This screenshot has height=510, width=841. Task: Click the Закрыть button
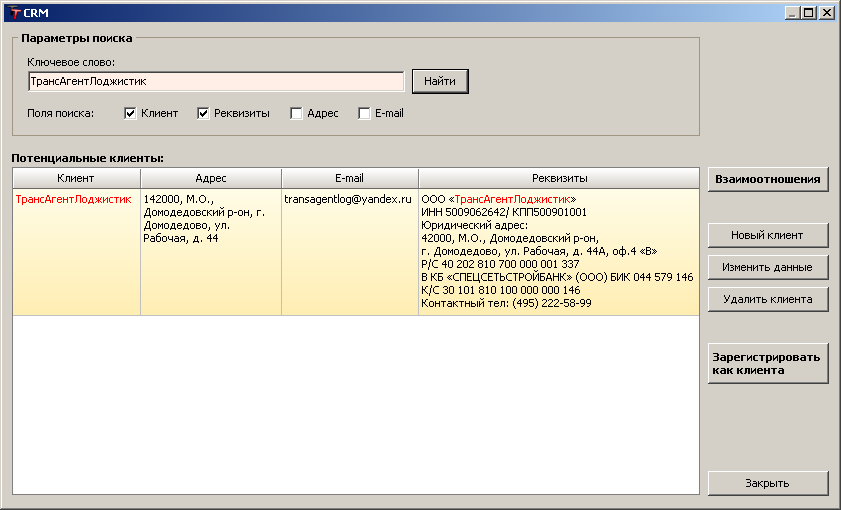(x=768, y=483)
